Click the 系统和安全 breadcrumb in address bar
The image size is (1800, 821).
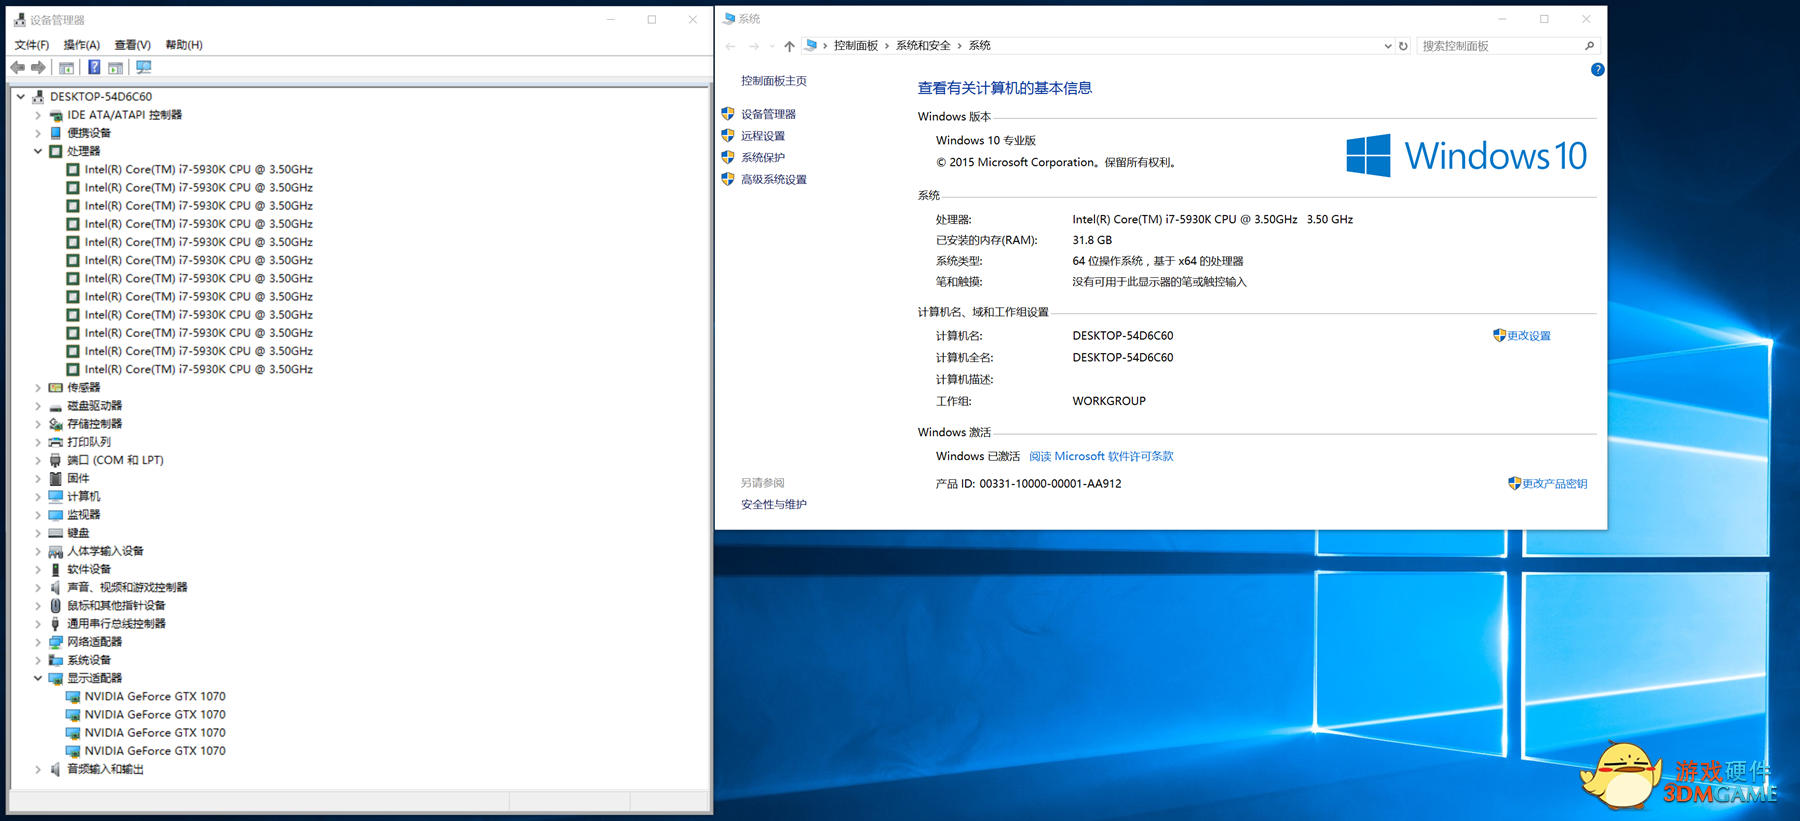[x=923, y=46]
